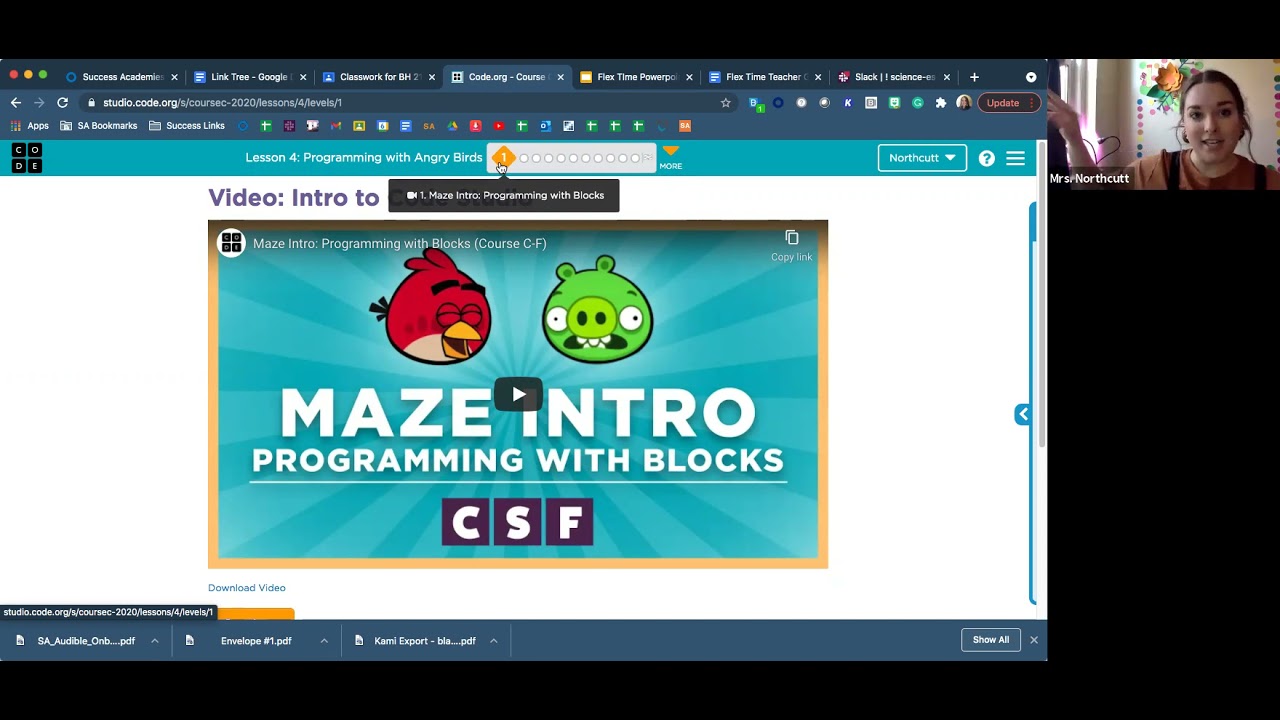1280x720 pixels.
Task: Click the Google Classroom bookmark icon
Action: pos(359,126)
